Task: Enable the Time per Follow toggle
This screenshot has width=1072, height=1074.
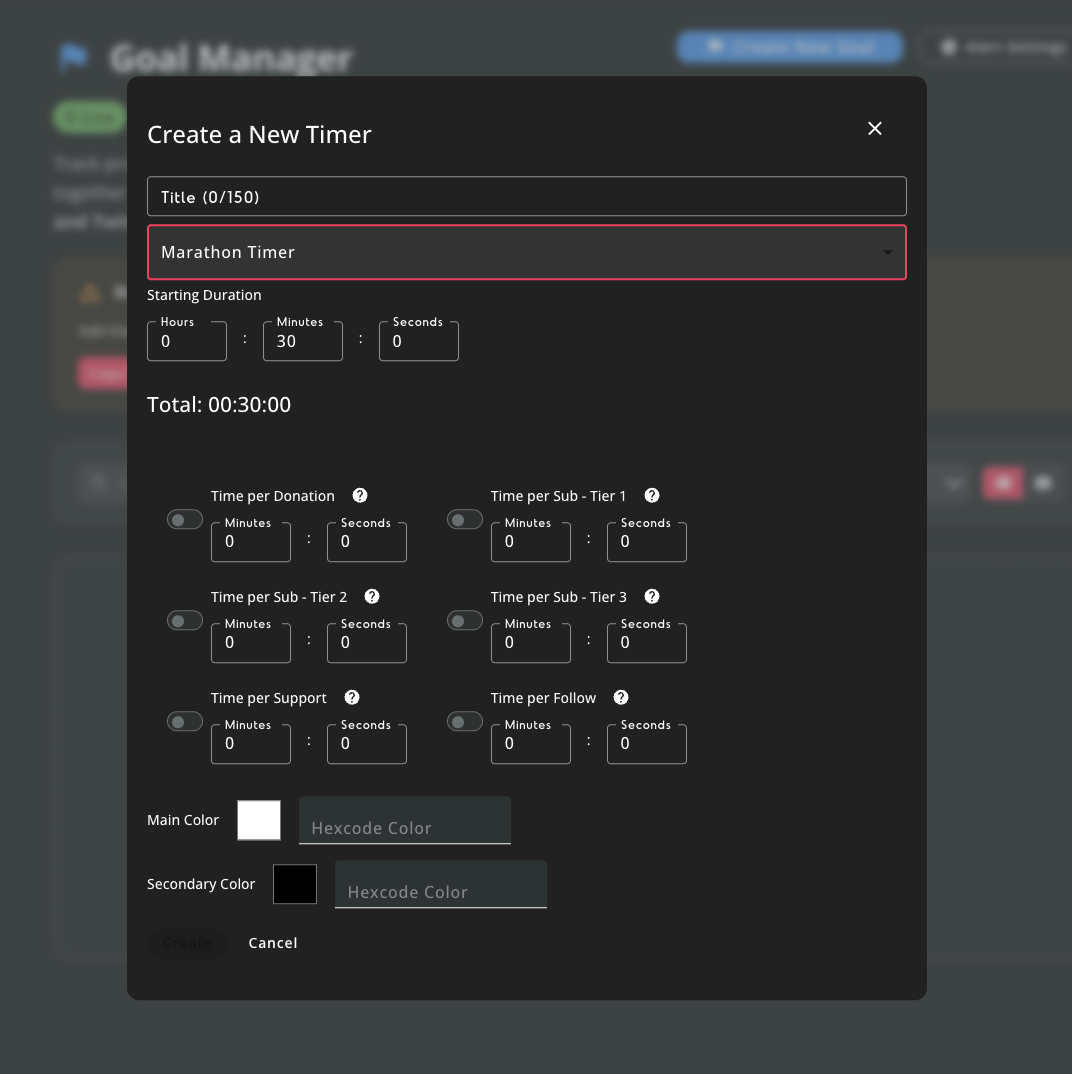Action: tap(465, 721)
